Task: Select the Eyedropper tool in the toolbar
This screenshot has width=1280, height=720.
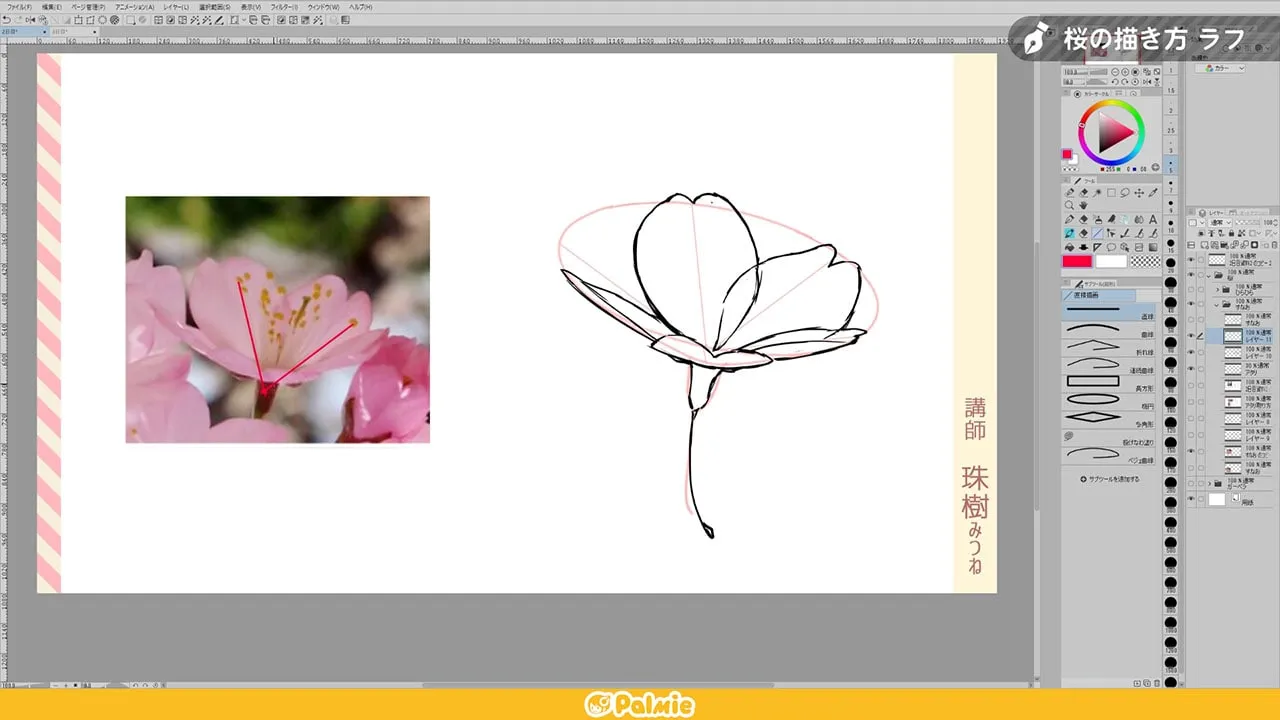Action: pyautogui.click(x=1154, y=193)
